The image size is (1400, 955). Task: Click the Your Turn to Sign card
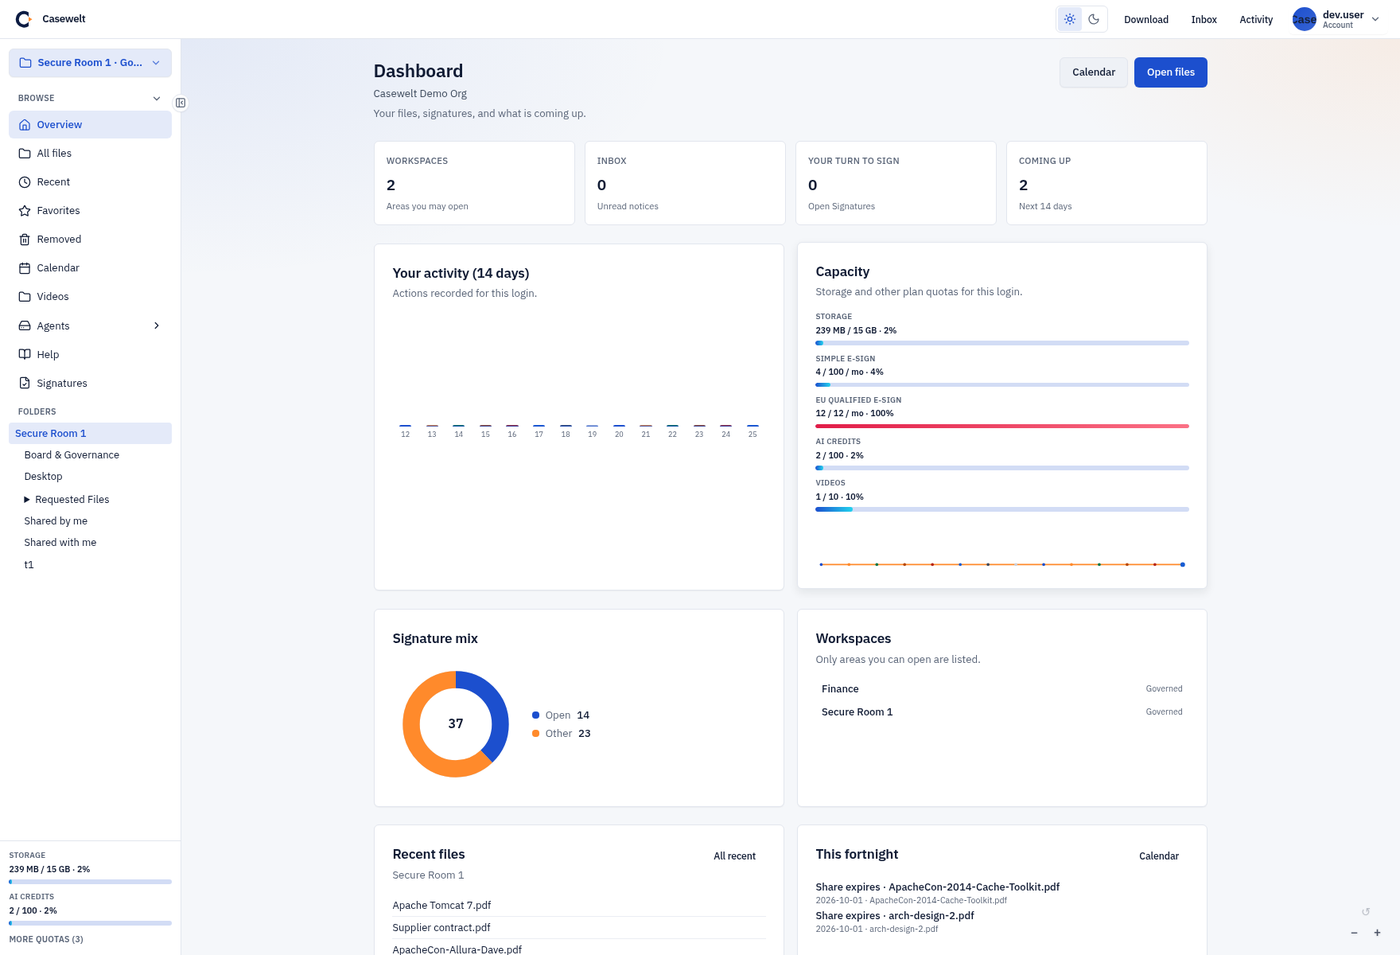(896, 183)
